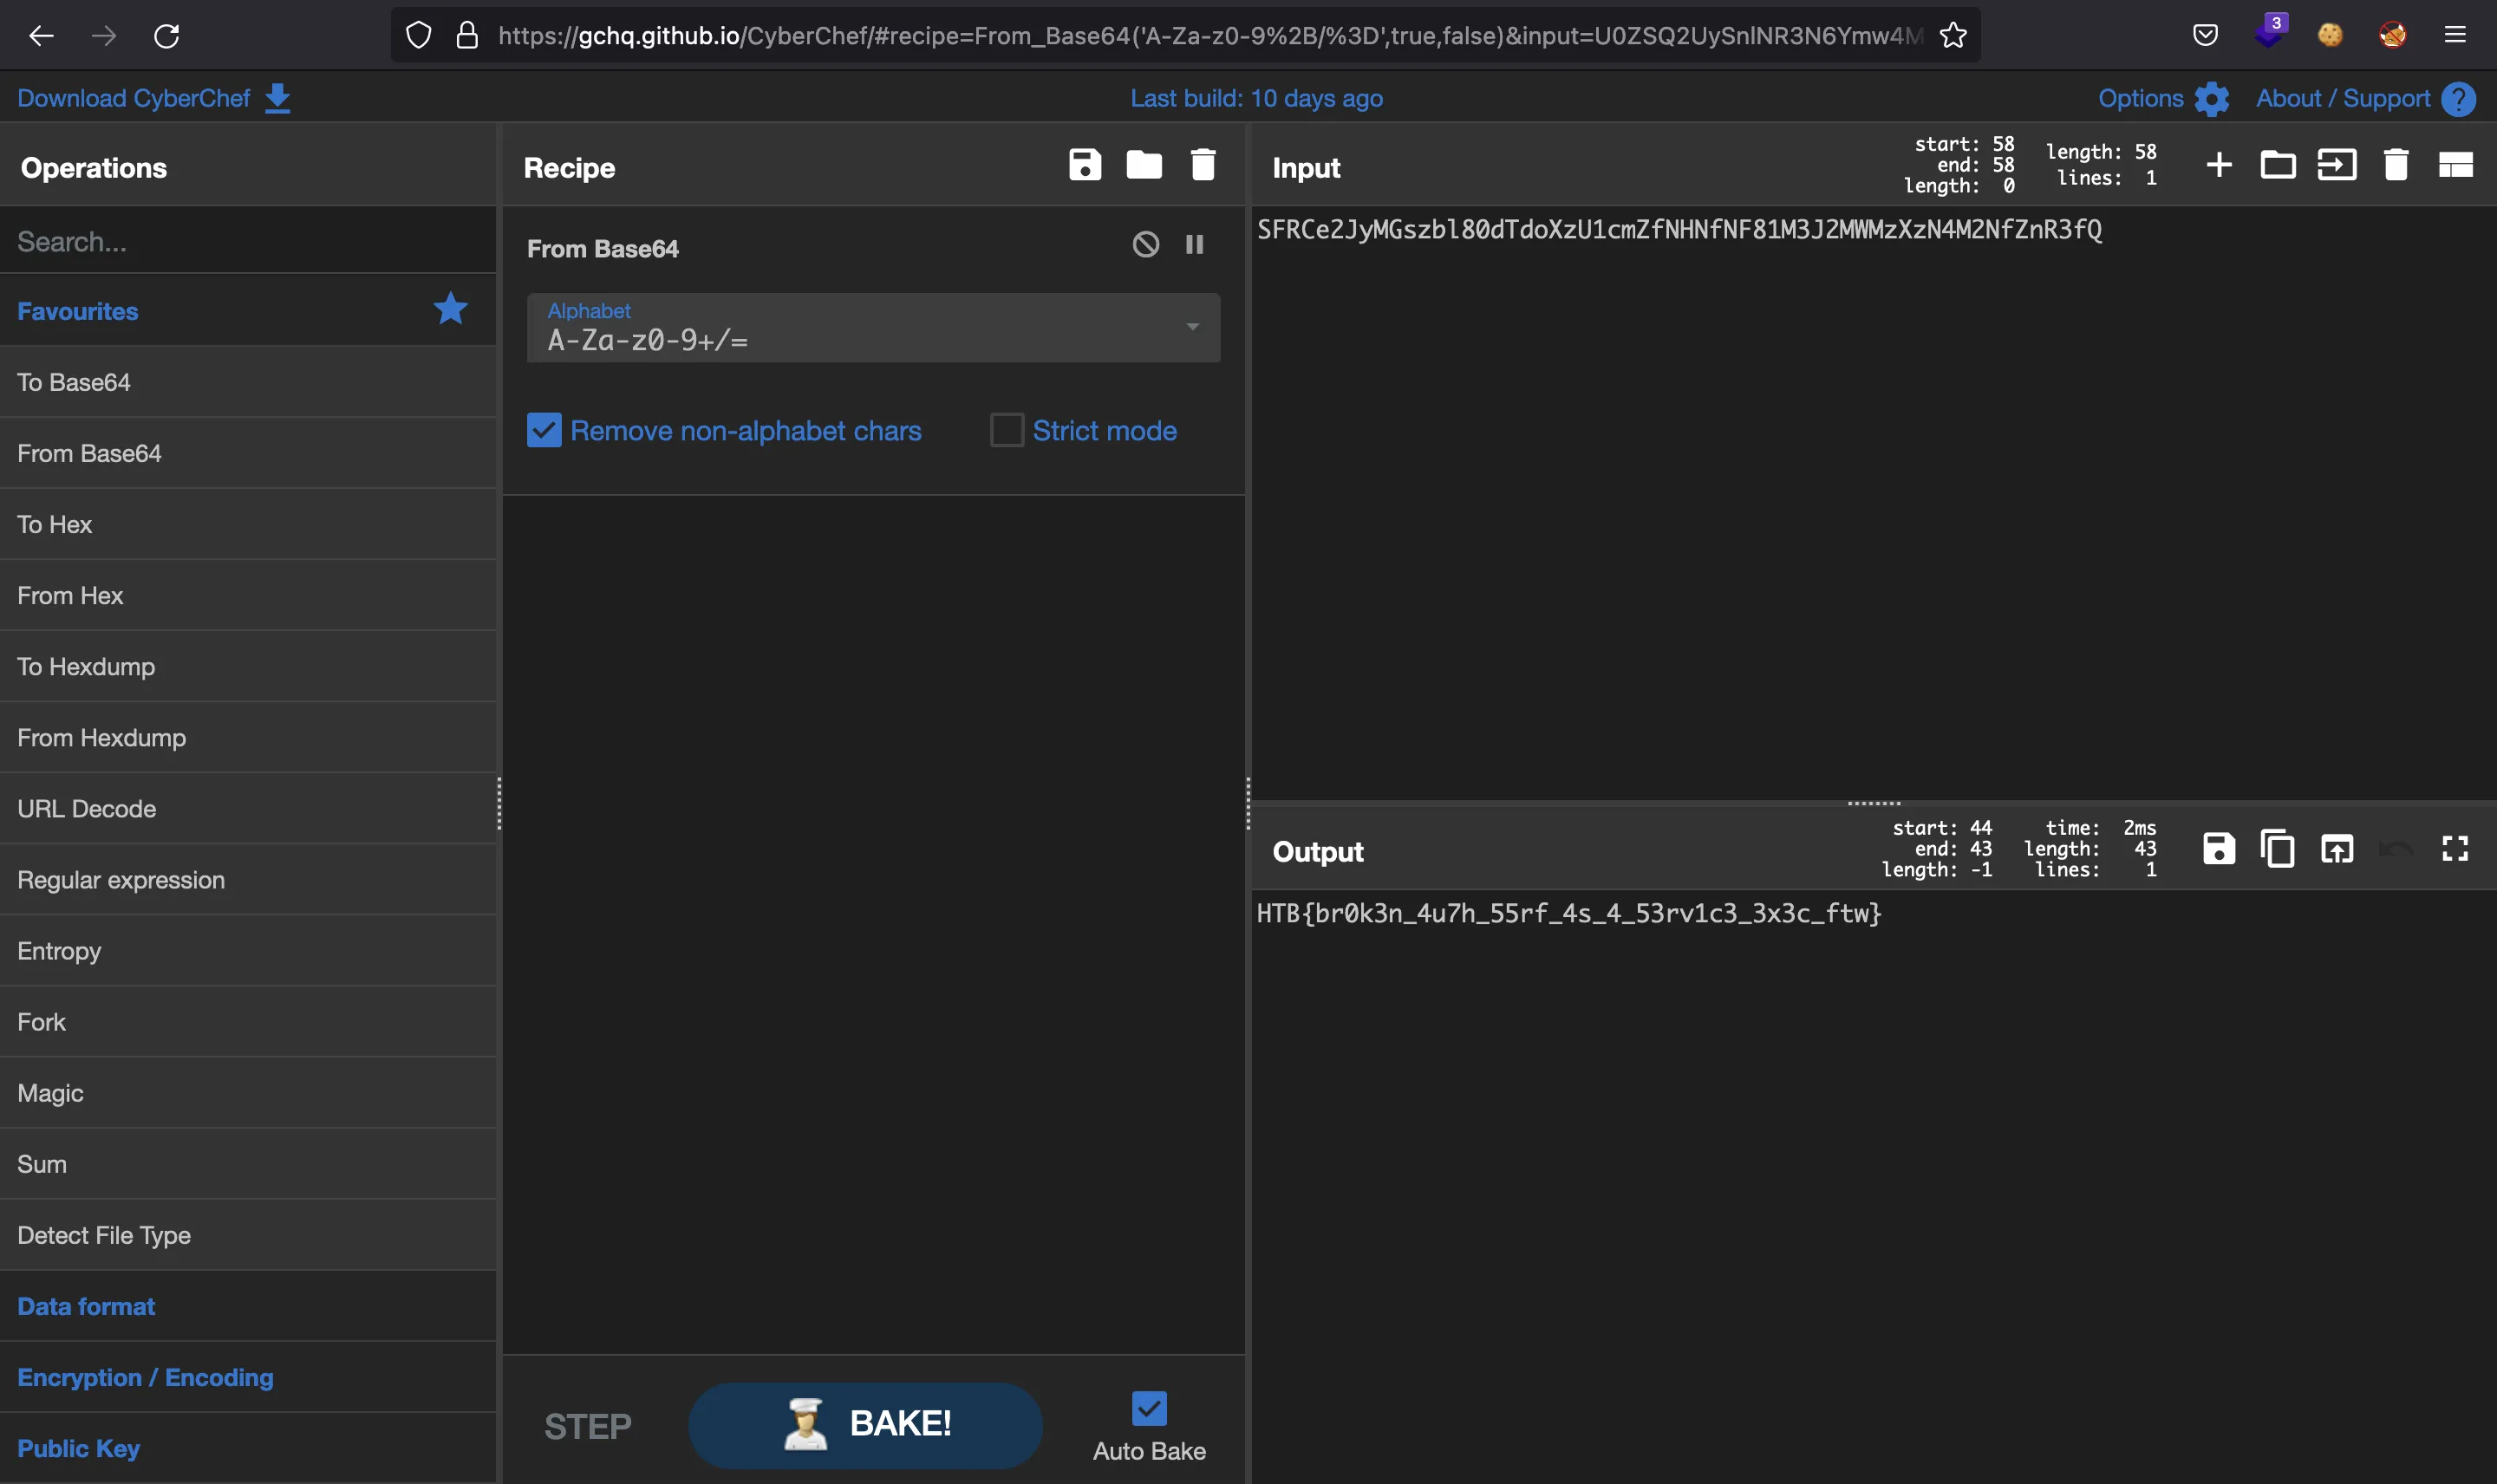
Task: Reset pane layout icon
Action: (x=2456, y=165)
